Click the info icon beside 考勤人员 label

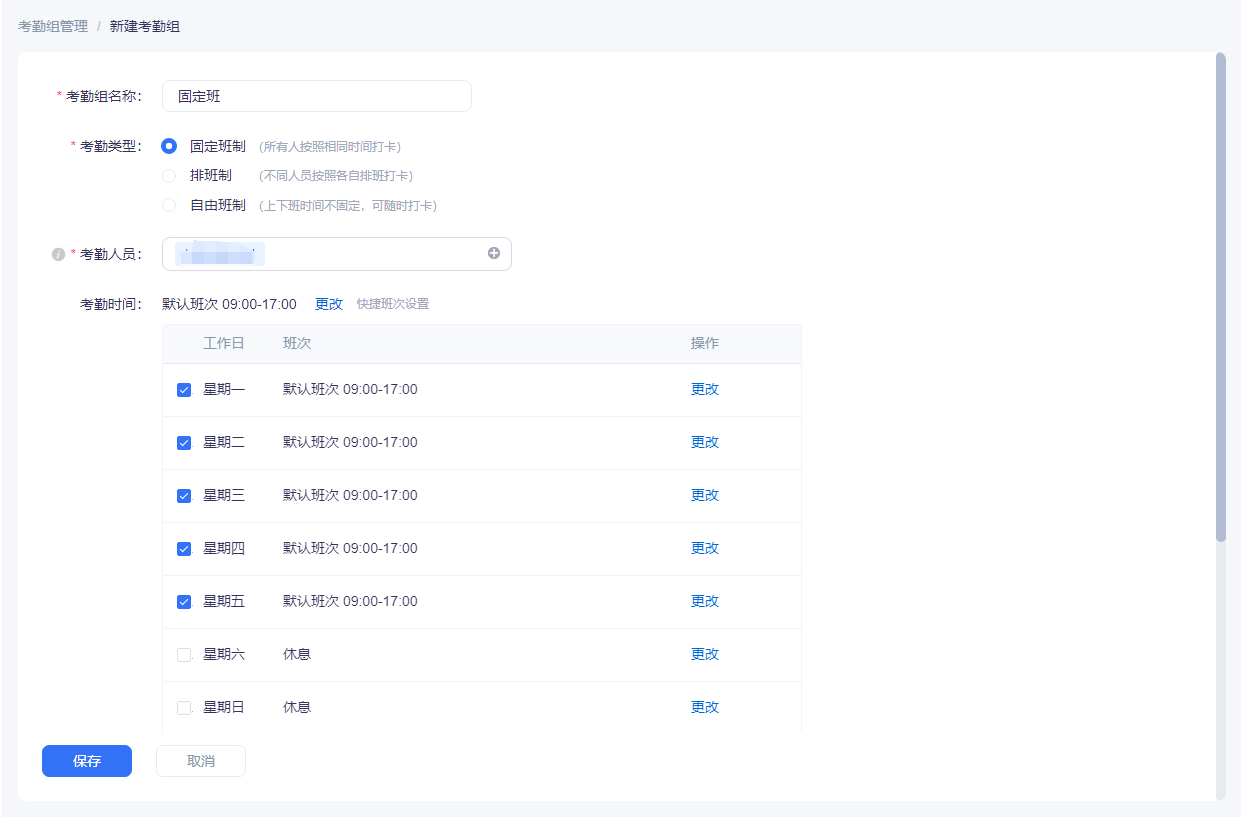click(58, 254)
